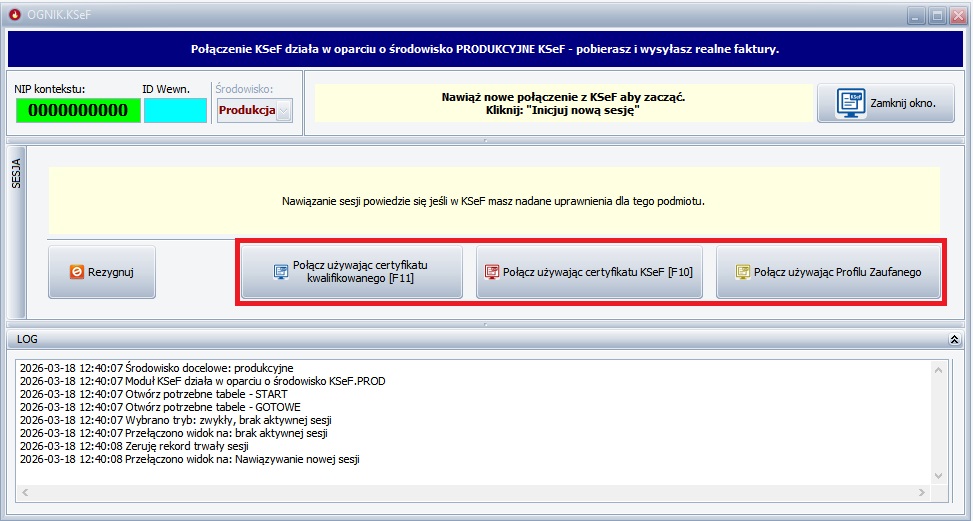Click Połącz używając certyfikatu kwalifikowanego [F11]

click(x=352, y=272)
